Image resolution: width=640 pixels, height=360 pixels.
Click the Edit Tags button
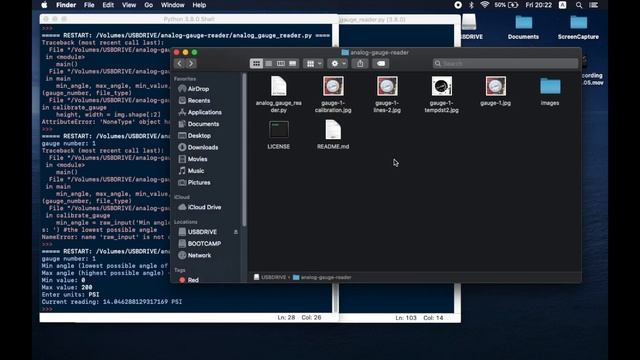381,63
